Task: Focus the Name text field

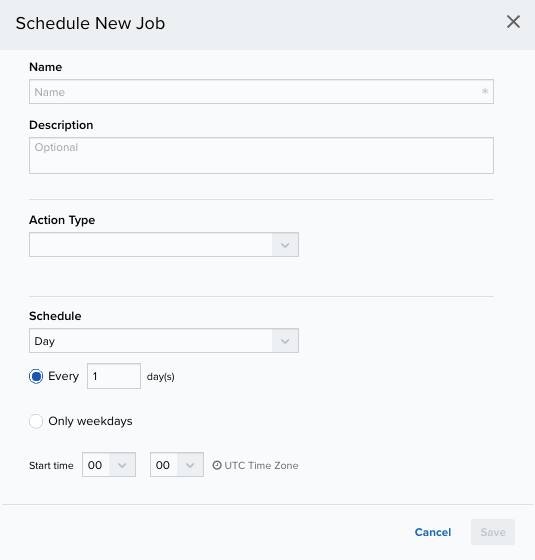Action: pos(261,92)
